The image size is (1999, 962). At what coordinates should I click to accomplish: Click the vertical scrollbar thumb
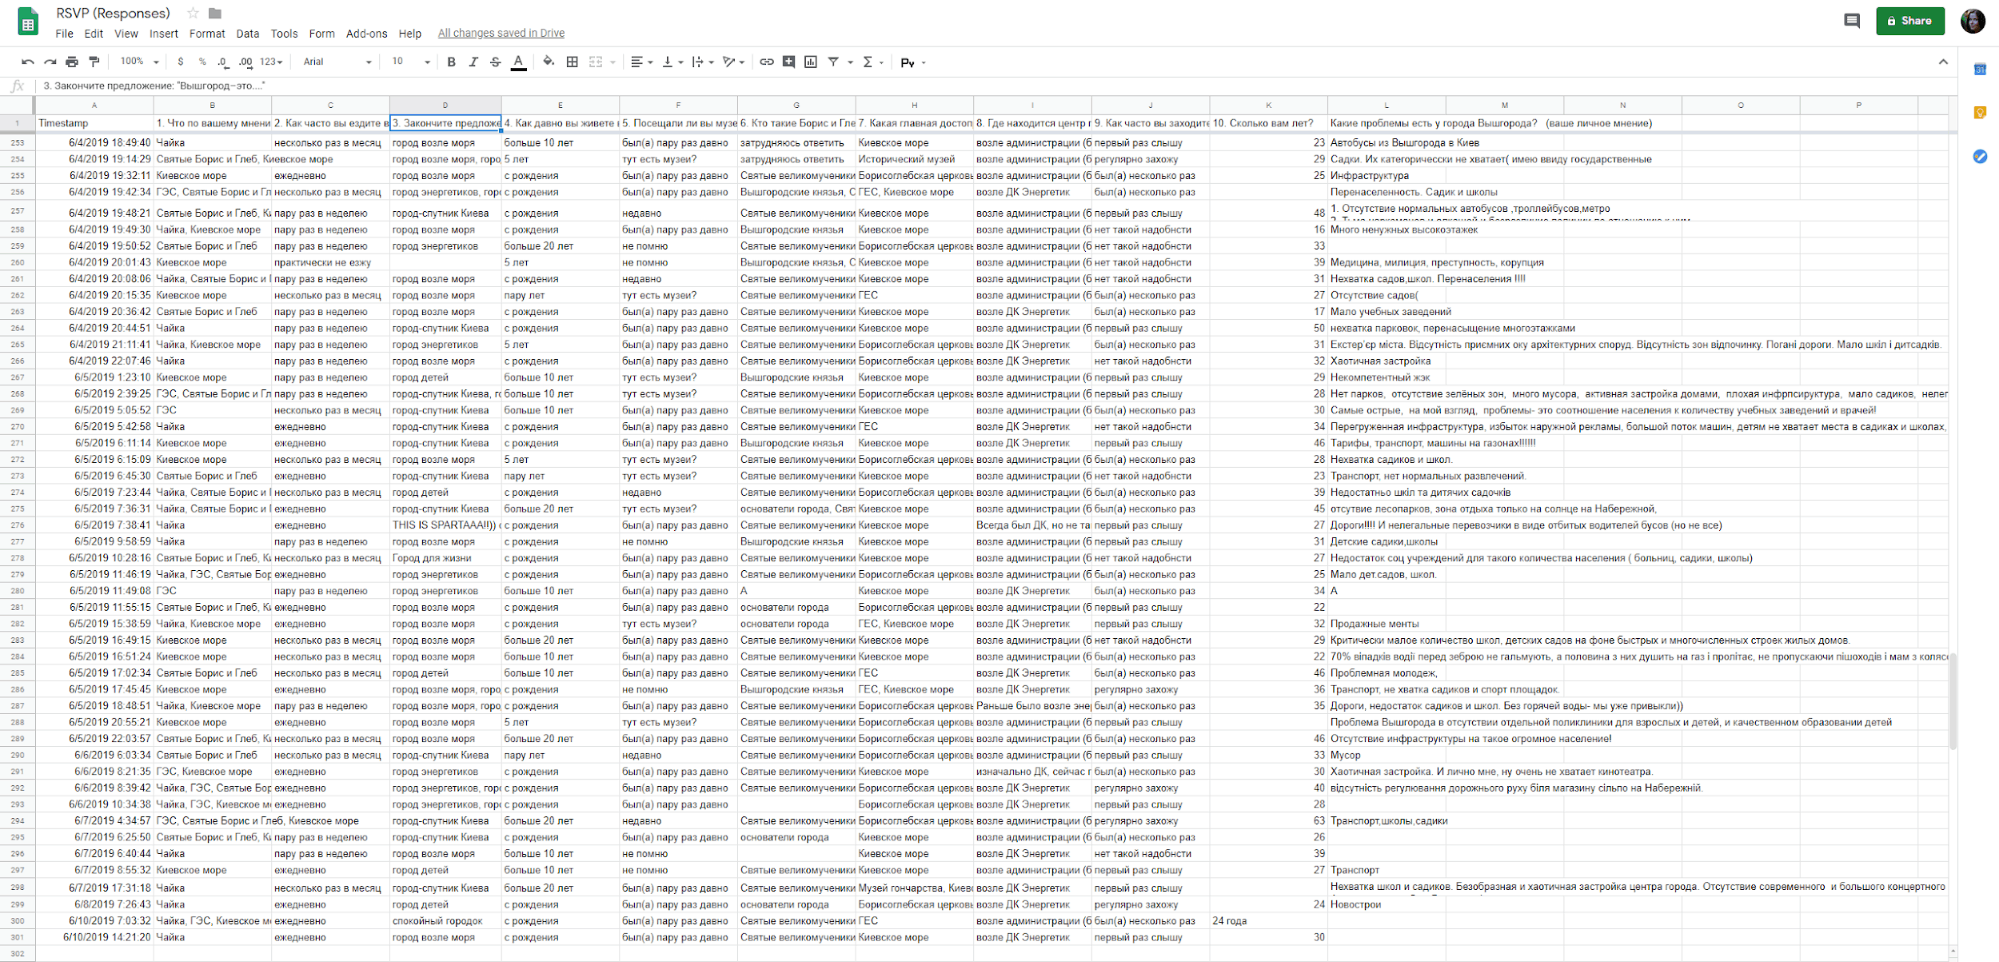(x=1953, y=701)
